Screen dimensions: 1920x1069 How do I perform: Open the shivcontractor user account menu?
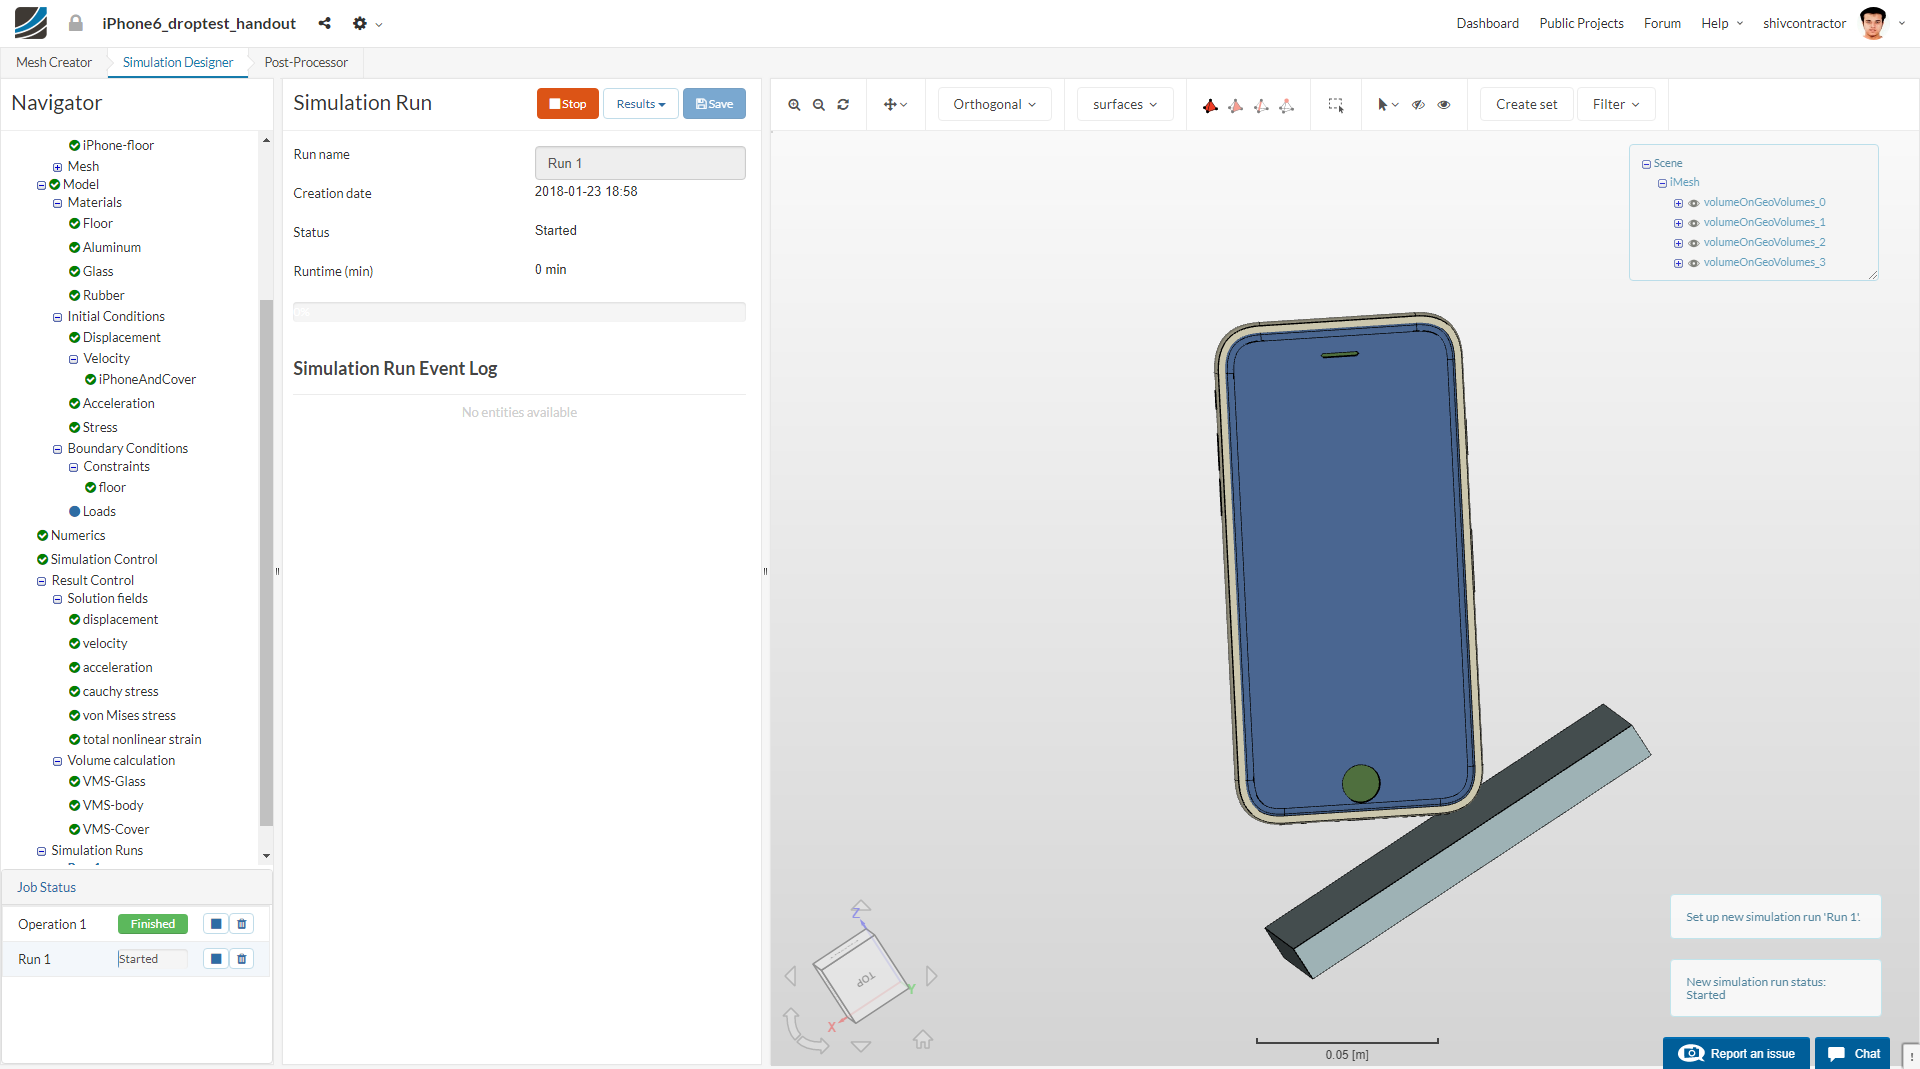pyautogui.click(x=1833, y=23)
